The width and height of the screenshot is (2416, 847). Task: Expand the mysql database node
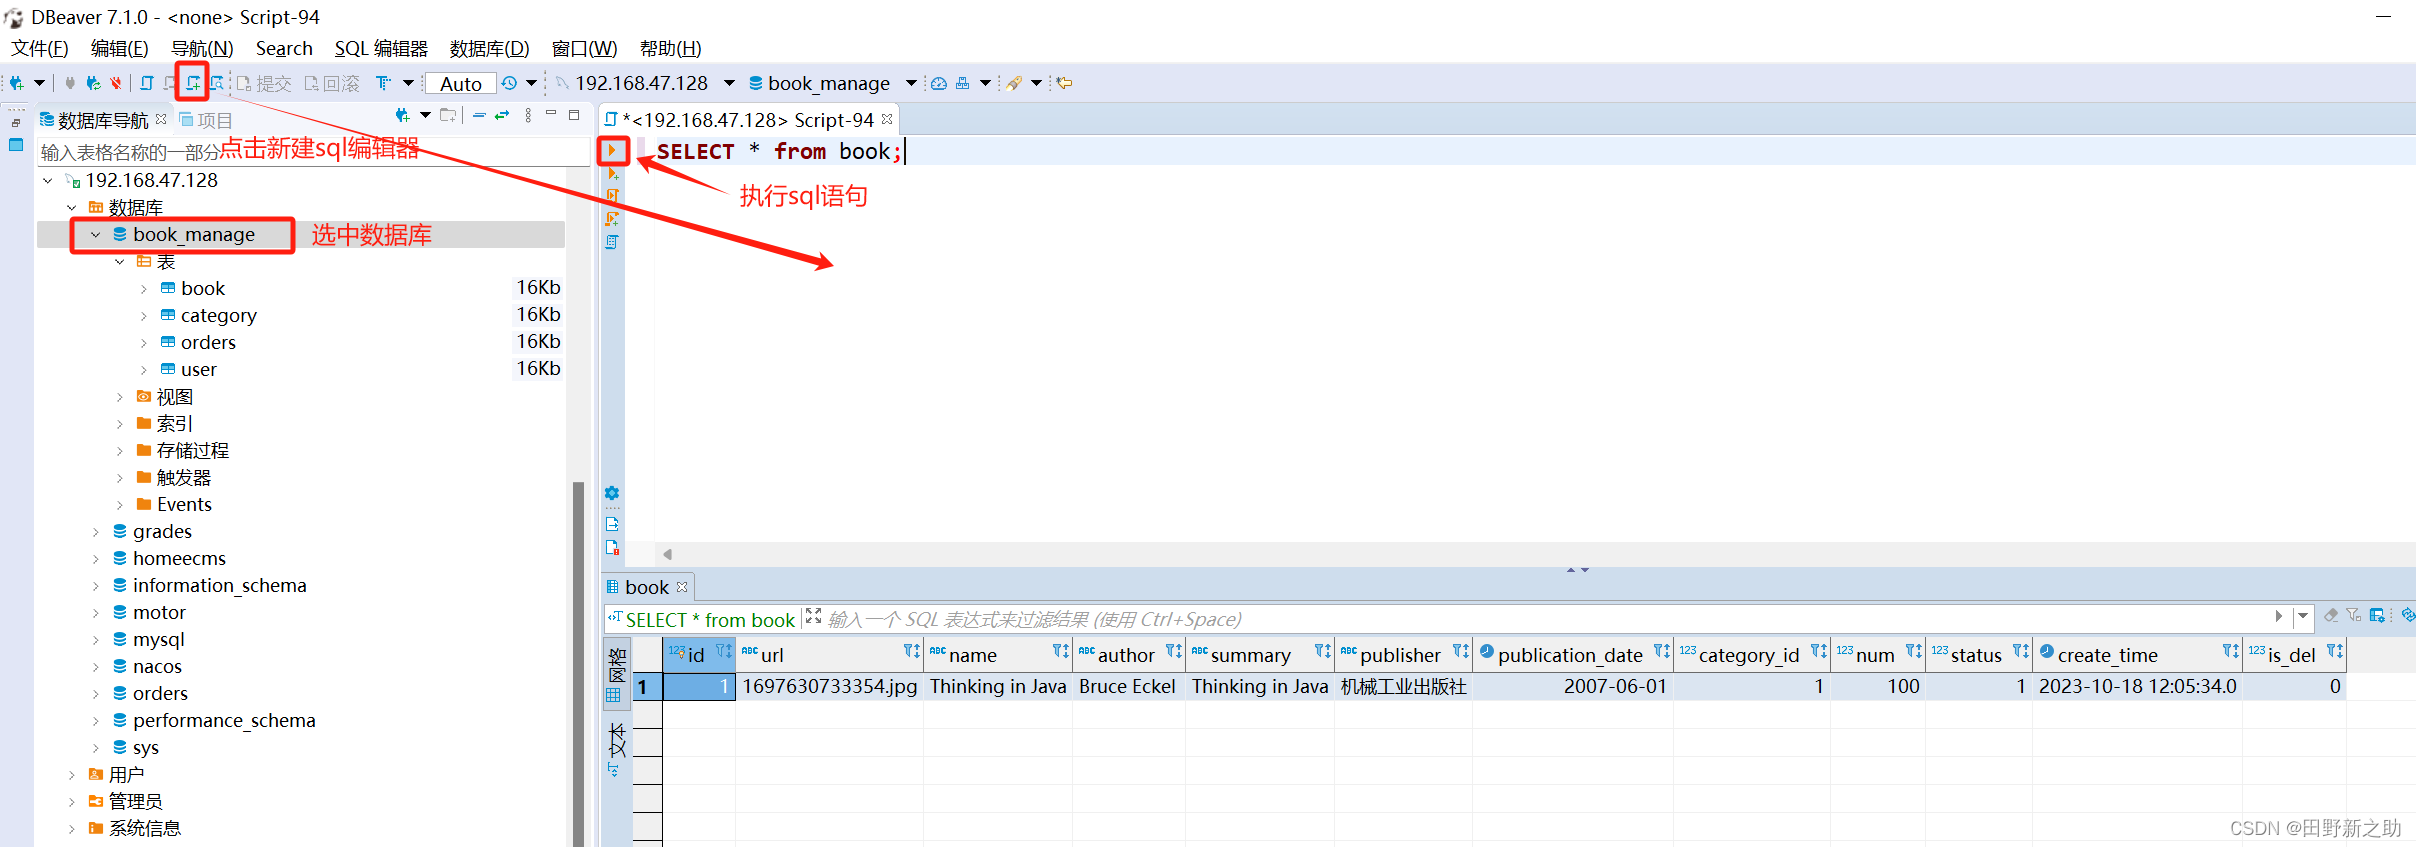pyautogui.click(x=96, y=640)
